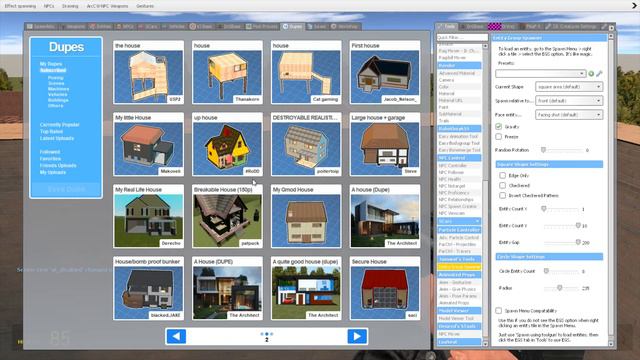Viewport: 640px width, 360px height.
Task: Collapse the NPC Control tool category
Action: pyautogui.click(x=459, y=158)
